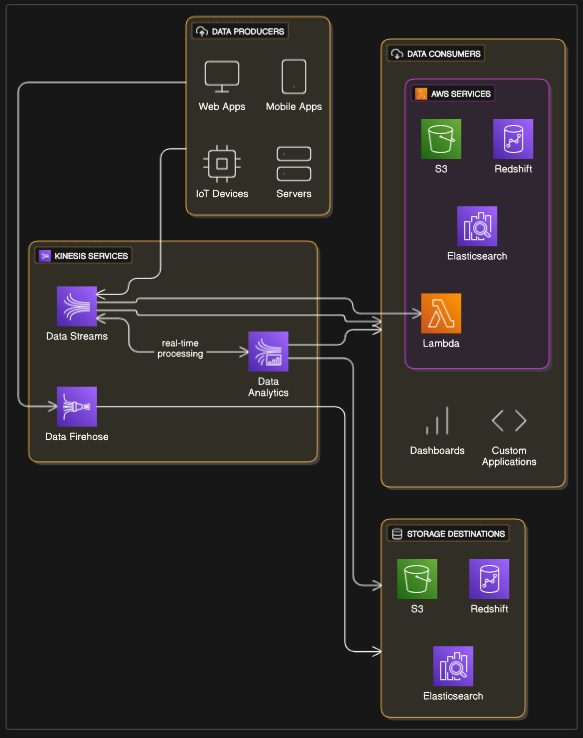Select database icon beside Storage Destinations title
This screenshot has height=738, width=583.
(397, 534)
